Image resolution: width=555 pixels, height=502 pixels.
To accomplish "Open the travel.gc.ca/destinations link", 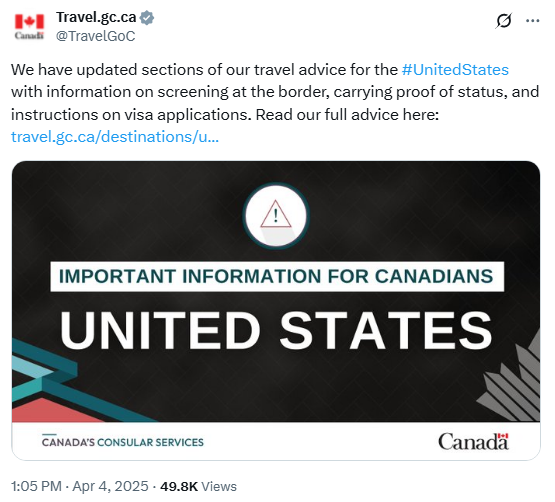I will (x=115, y=137).
